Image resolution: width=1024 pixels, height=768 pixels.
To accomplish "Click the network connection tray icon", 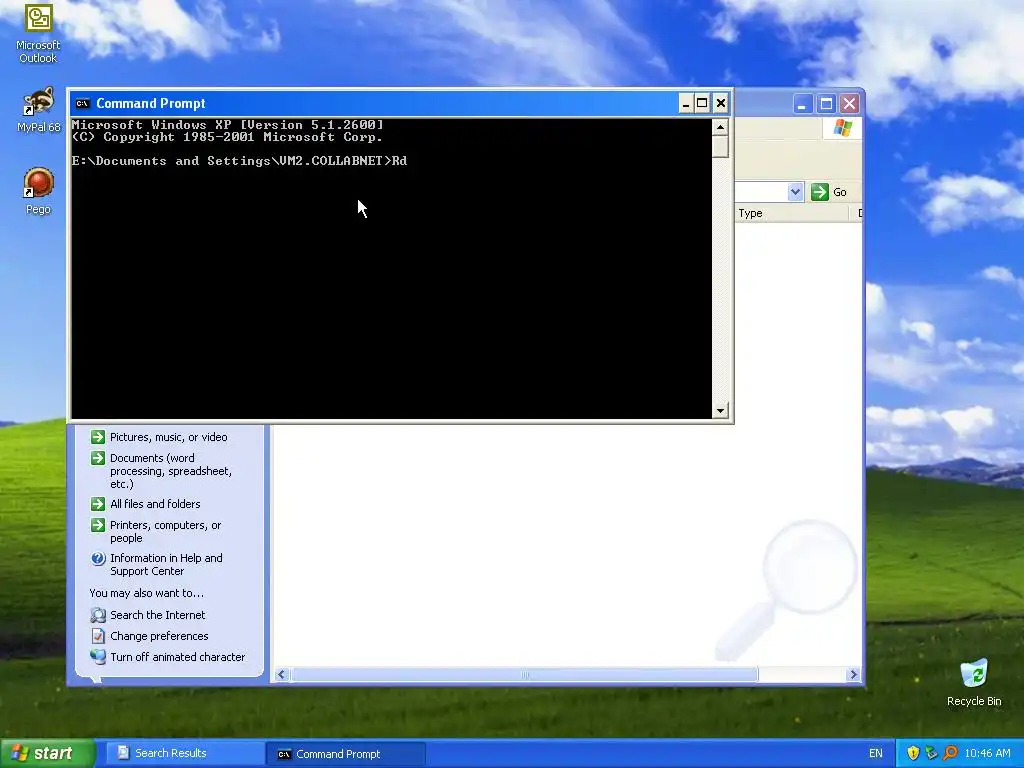I will pyautogui.click(x=931, y=753).
